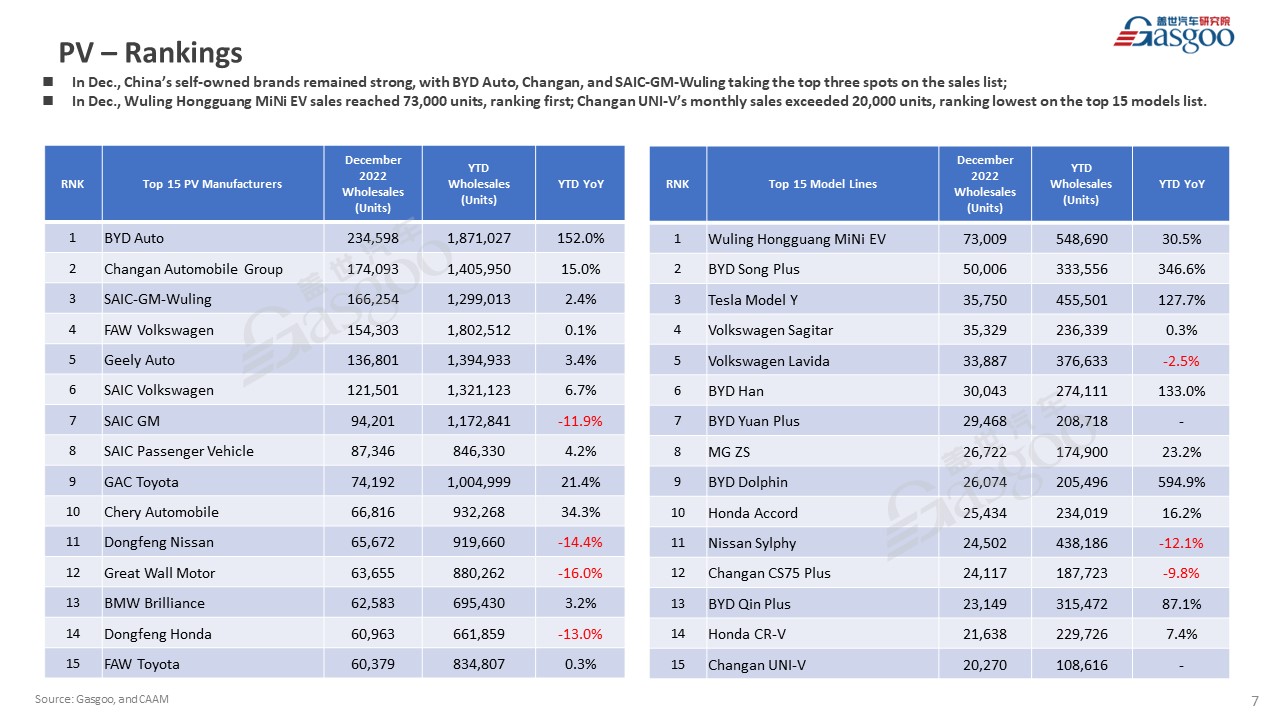The image size is (1280, 720).
Task: Click the red -13.0% YoY value
Action: pos(580,633)
